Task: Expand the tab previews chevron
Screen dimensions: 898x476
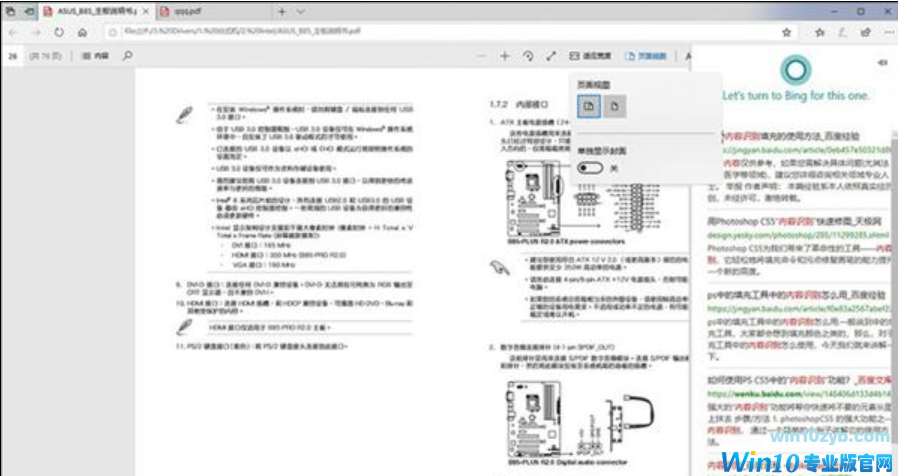Action: click(301, 11)
